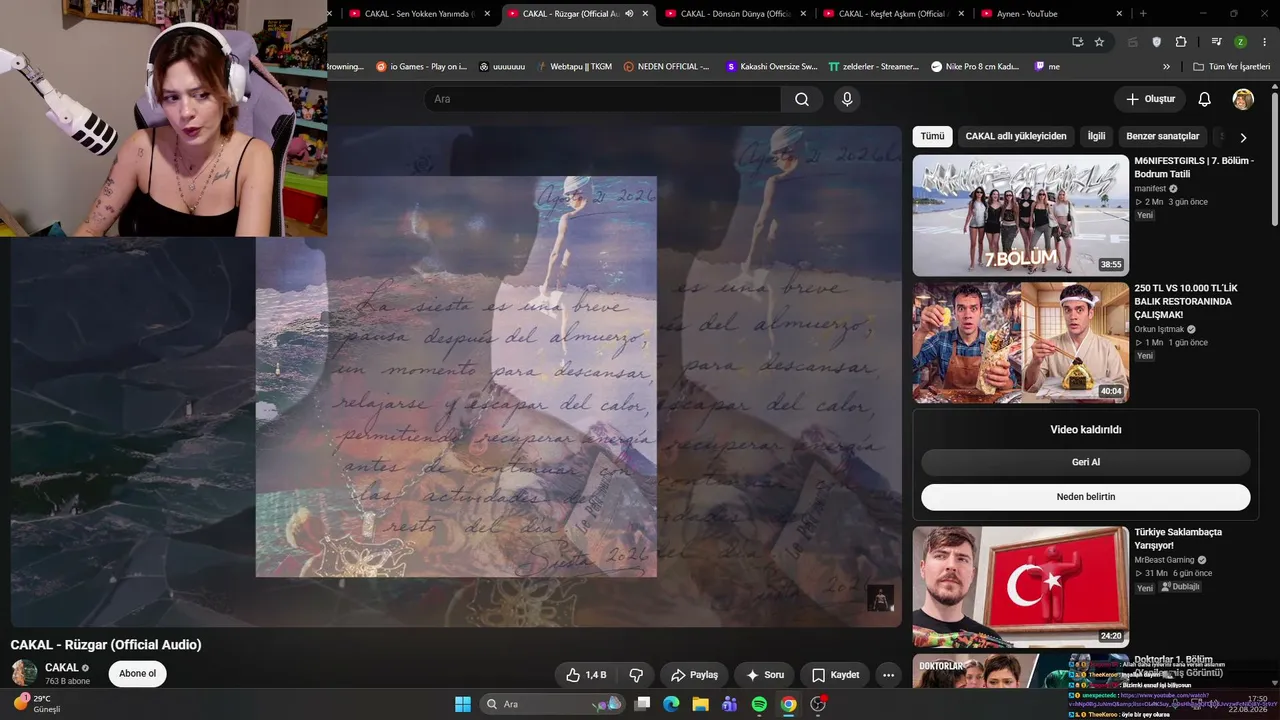
Task: Open the Türkiye Saklambaçta Yarışıyor video thumbnail
Action: pyautogui.click(x=1020, y=587)
